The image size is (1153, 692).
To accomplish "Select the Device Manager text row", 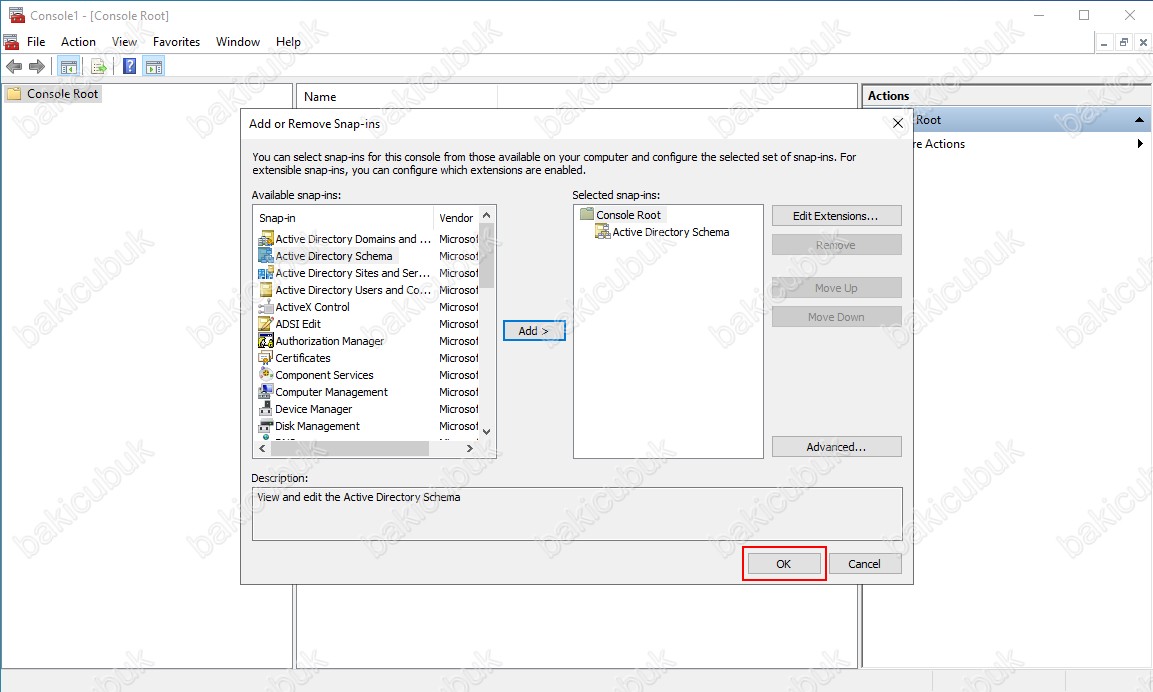I will (314, 408).
